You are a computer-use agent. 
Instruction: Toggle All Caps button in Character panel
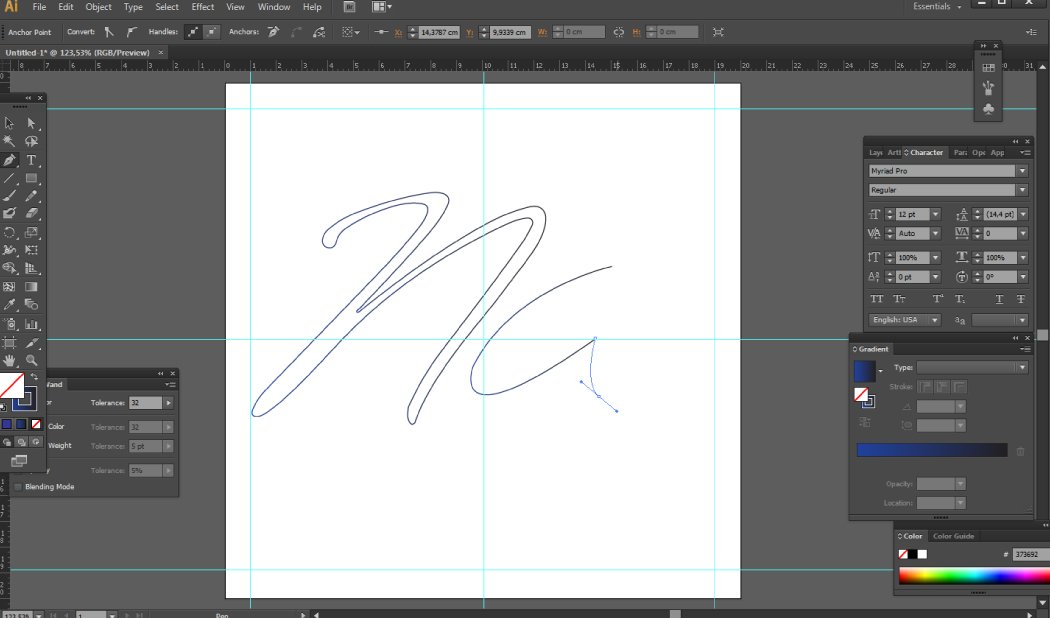(876, 299)
